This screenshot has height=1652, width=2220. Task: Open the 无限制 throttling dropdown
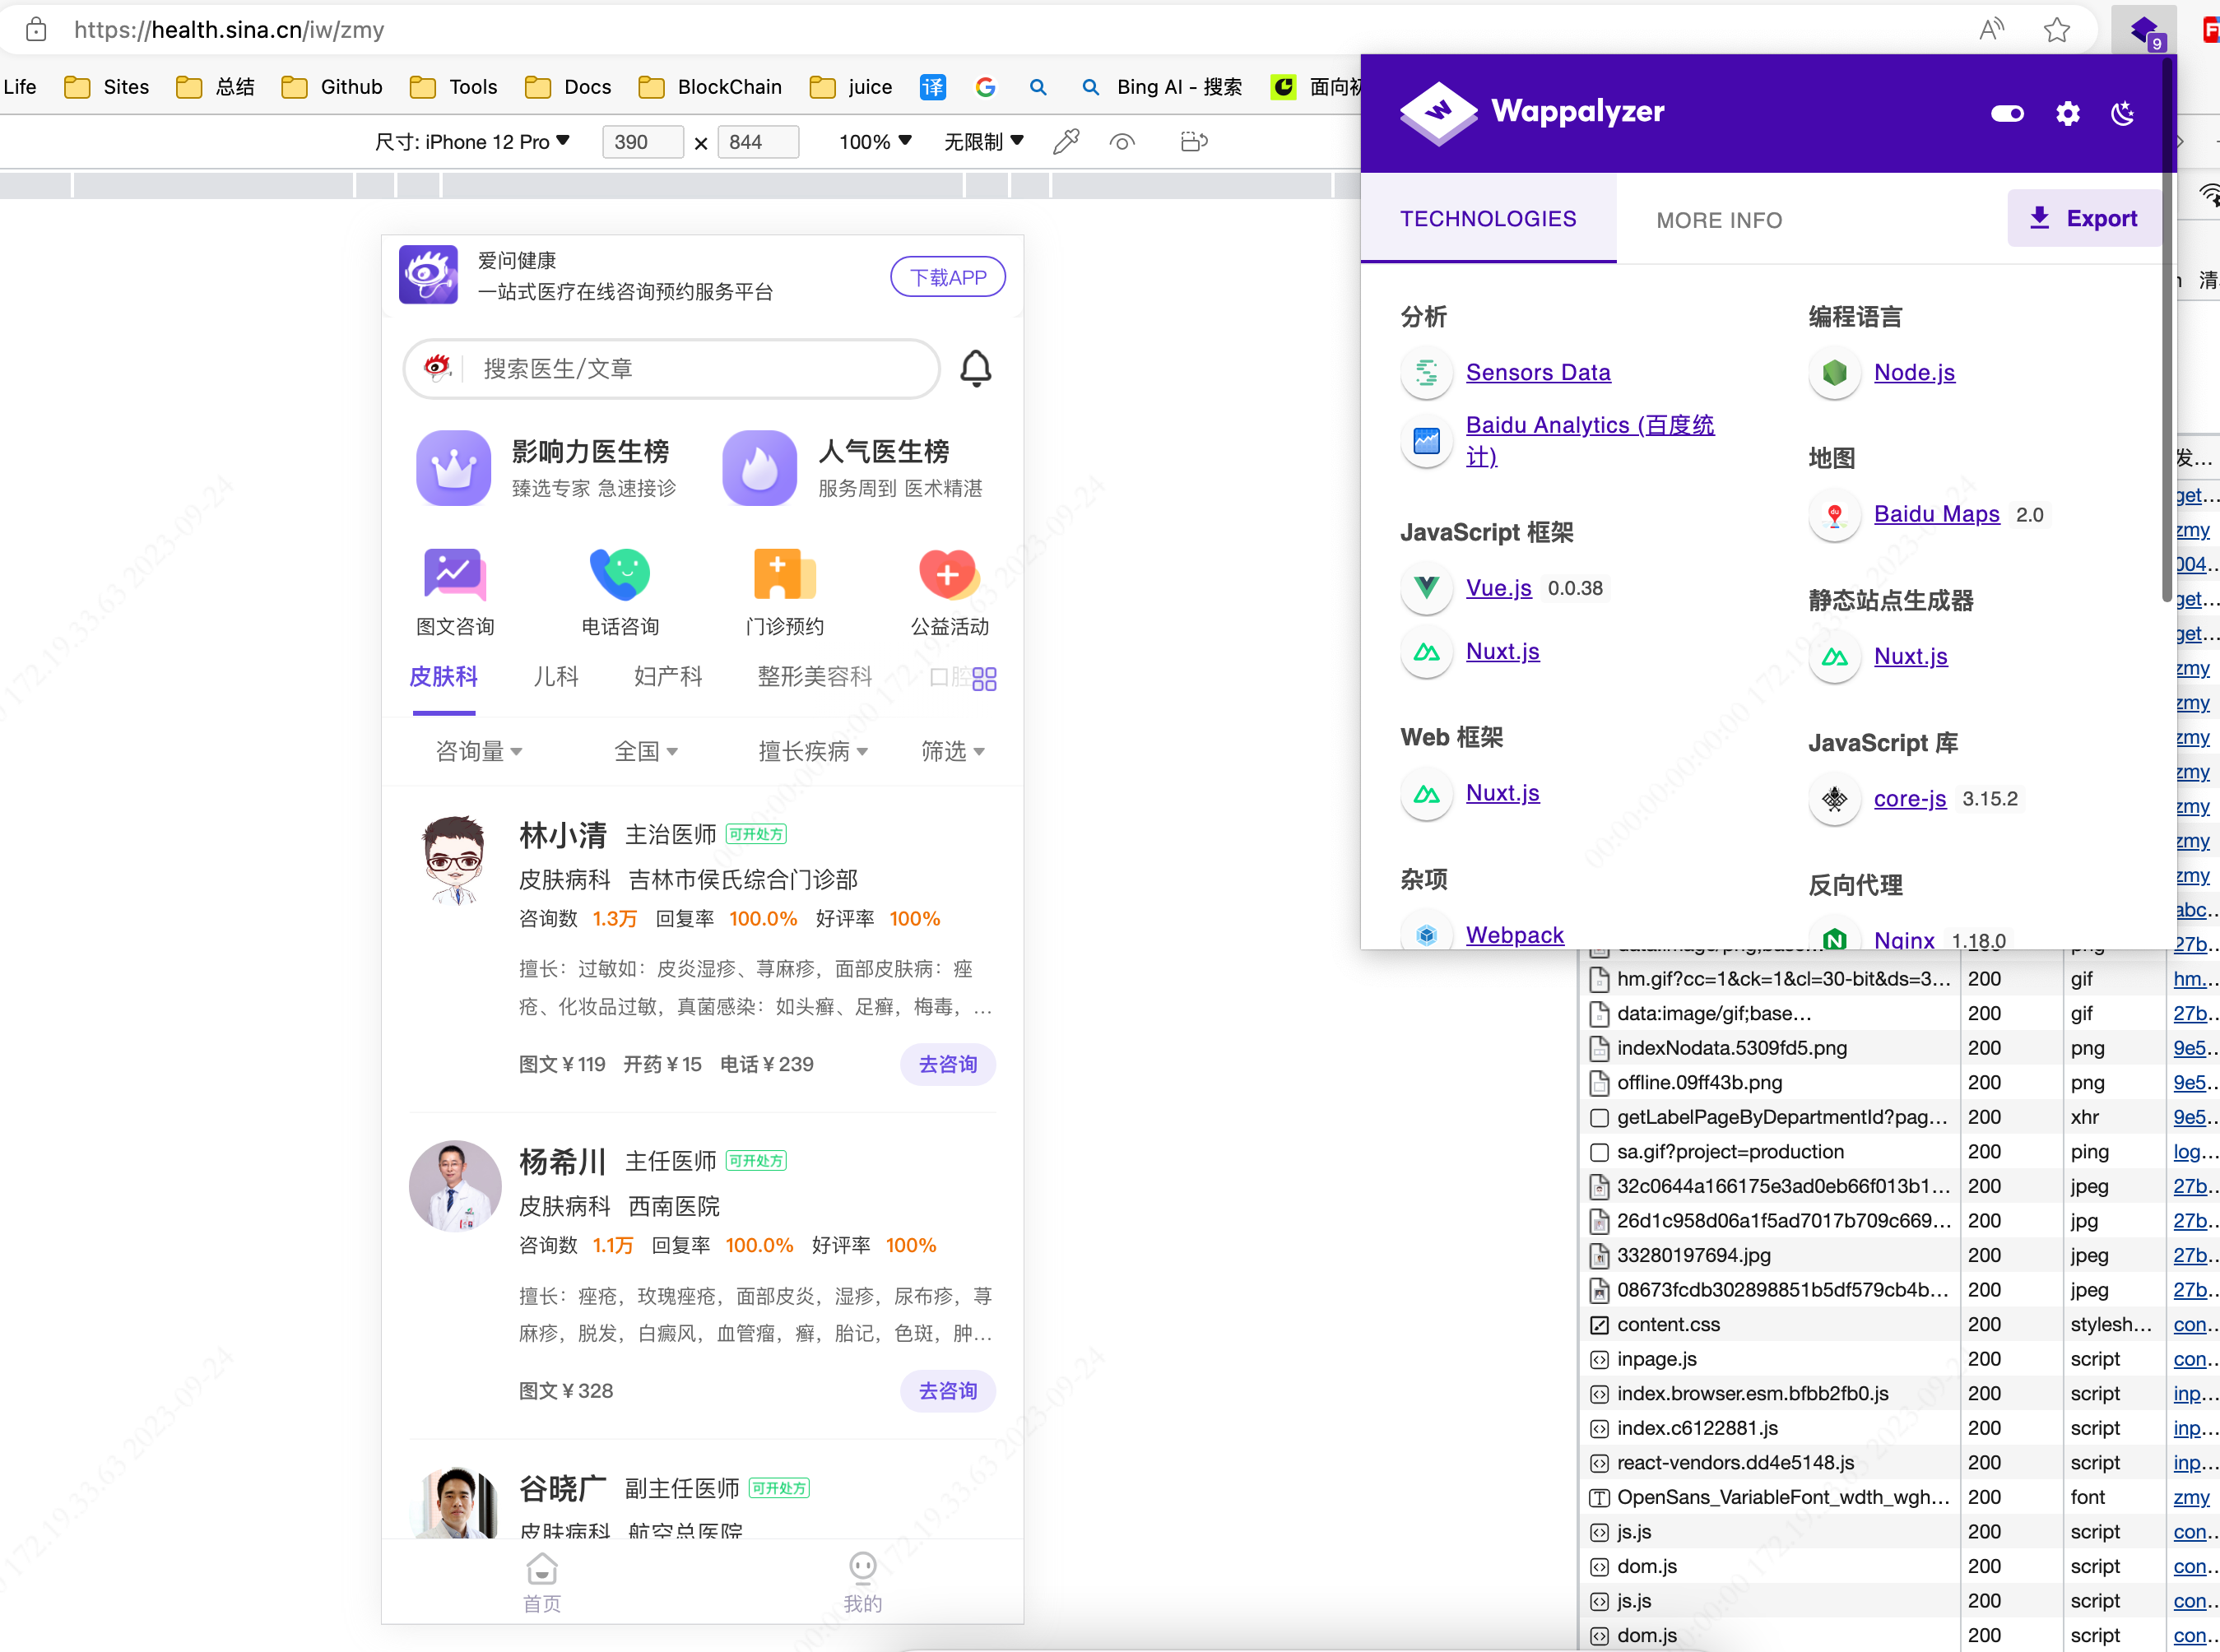[x=984, y=142]
